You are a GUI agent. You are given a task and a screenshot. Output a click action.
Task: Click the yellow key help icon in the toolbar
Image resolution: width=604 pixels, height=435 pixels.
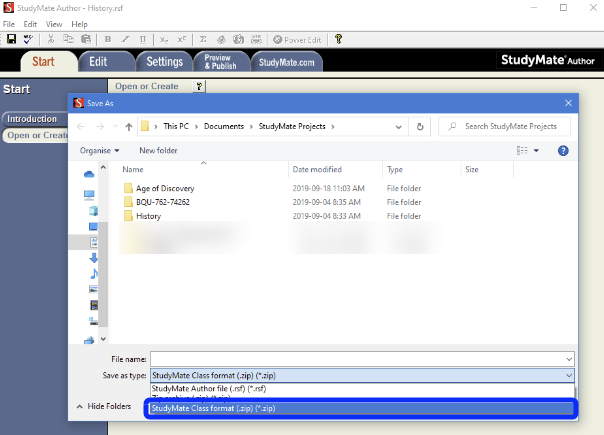point(339,39)
